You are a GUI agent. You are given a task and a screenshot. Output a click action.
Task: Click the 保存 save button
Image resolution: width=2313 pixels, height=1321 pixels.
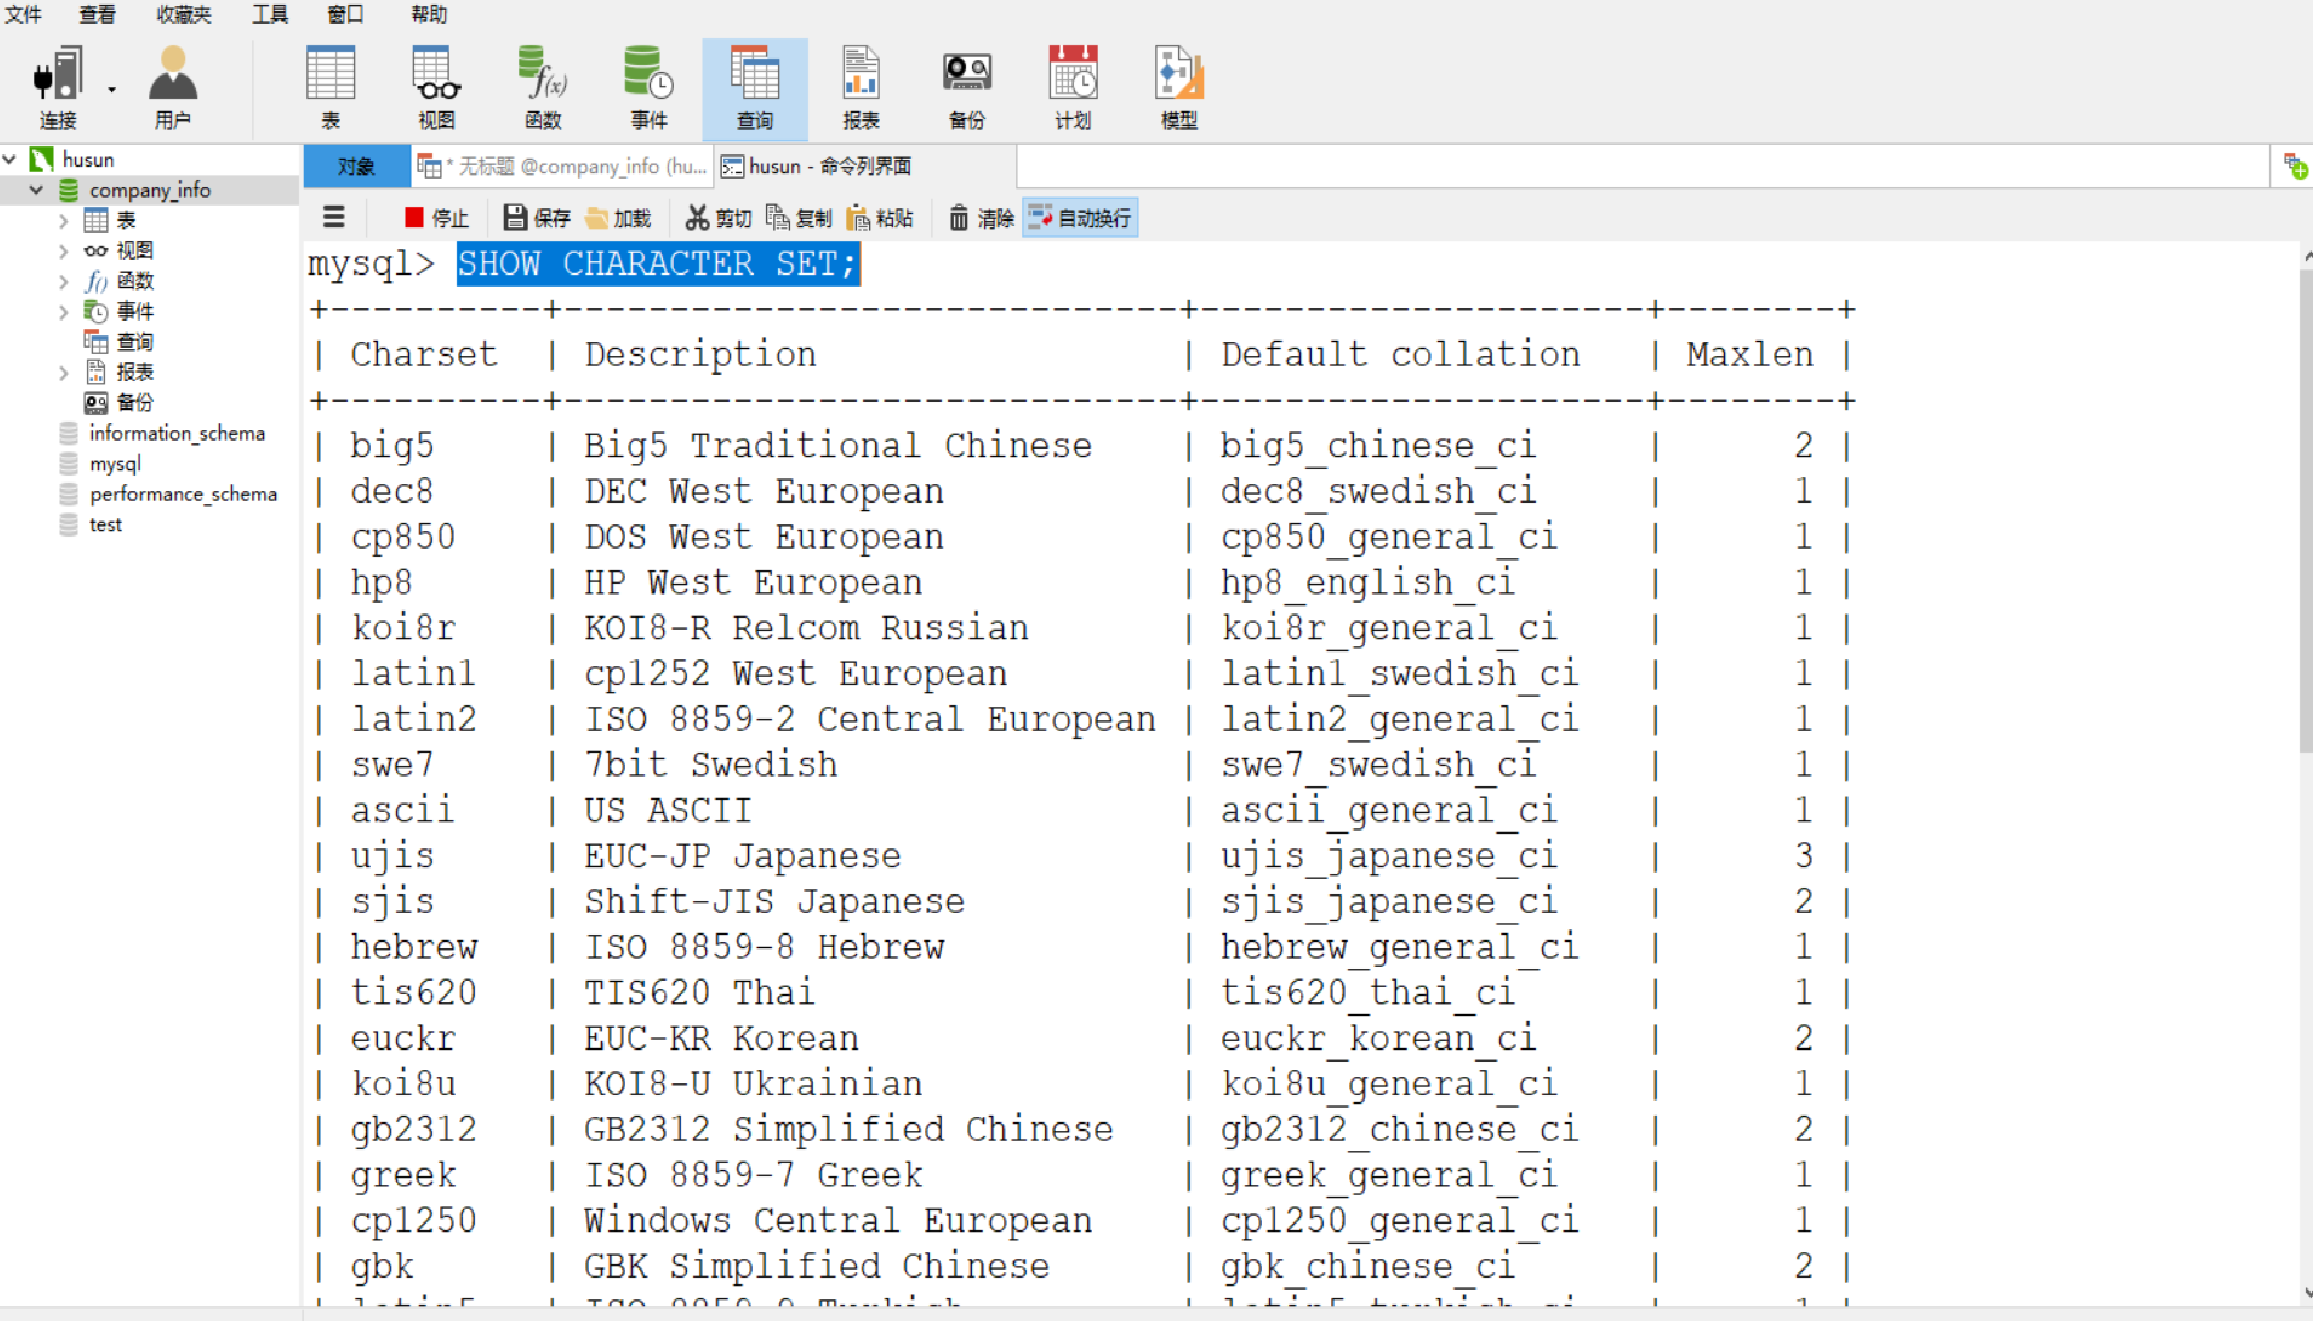[535, 217]
